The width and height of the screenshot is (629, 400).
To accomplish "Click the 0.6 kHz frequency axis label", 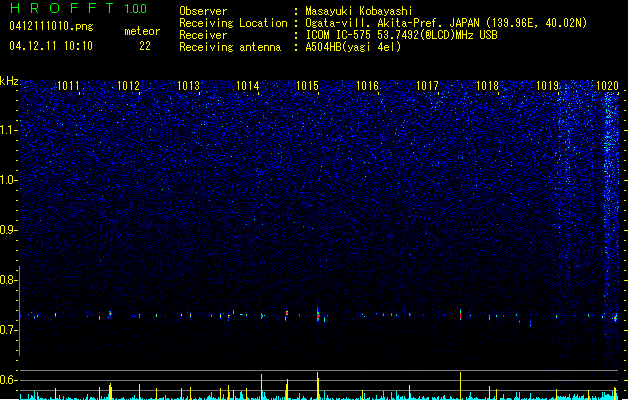I will pyautogui.click(x=9, y=380).
